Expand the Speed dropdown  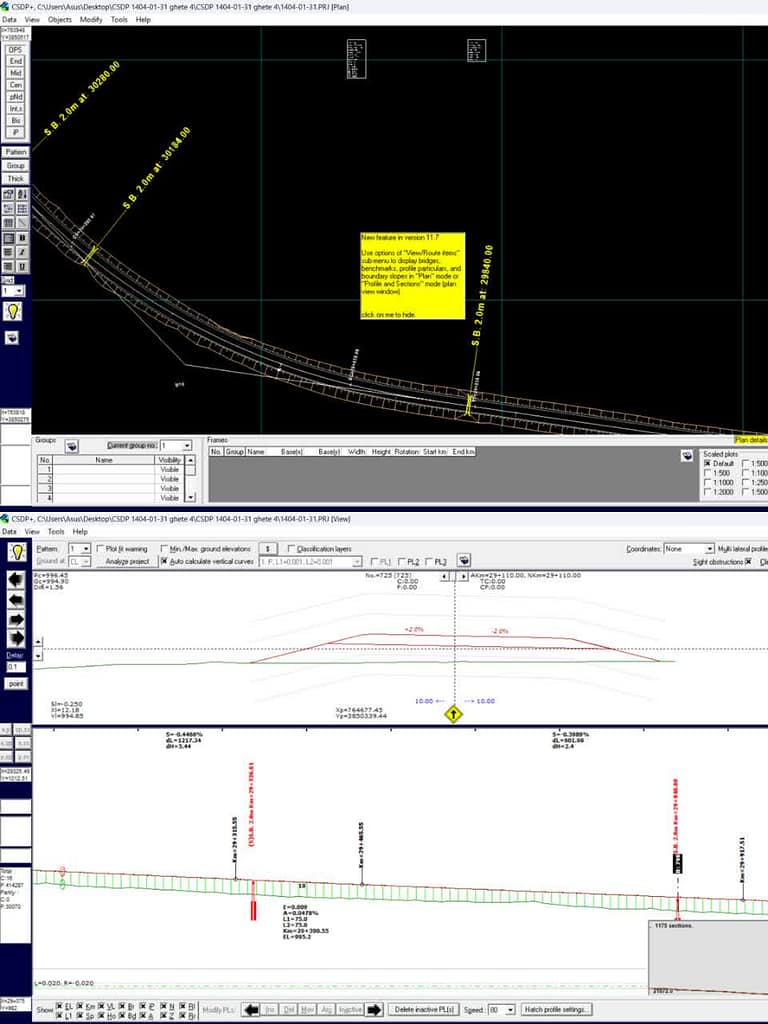click(x=510, y=1009)
